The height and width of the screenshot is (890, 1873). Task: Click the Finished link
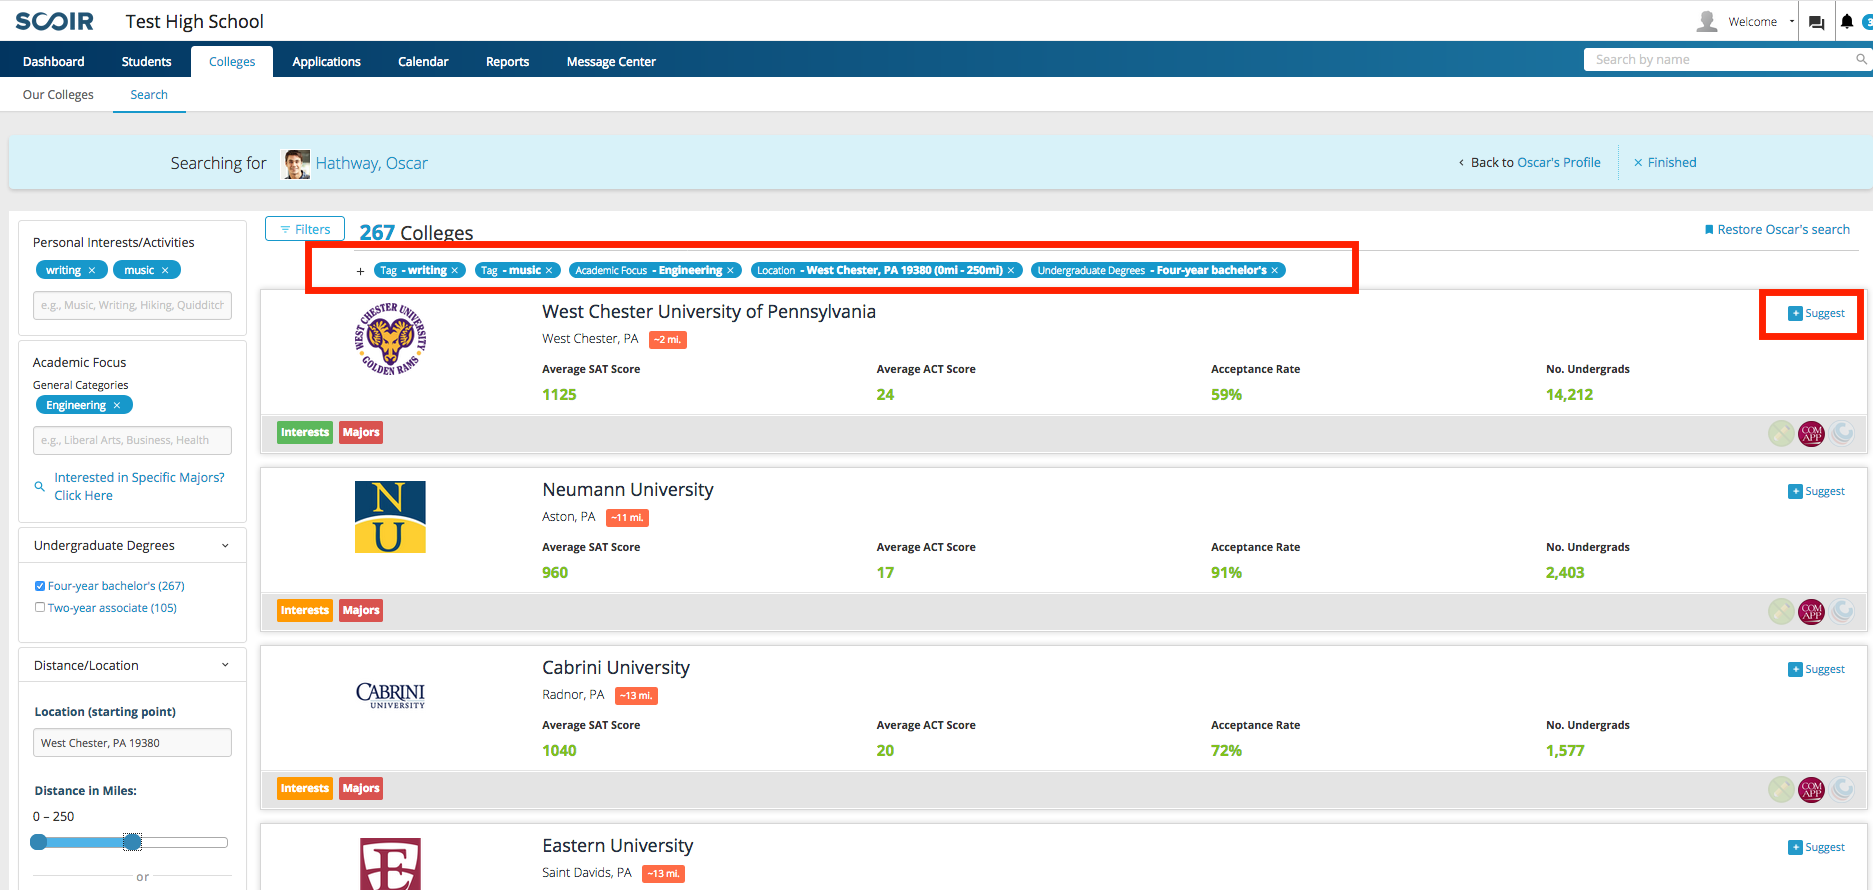1665,162
